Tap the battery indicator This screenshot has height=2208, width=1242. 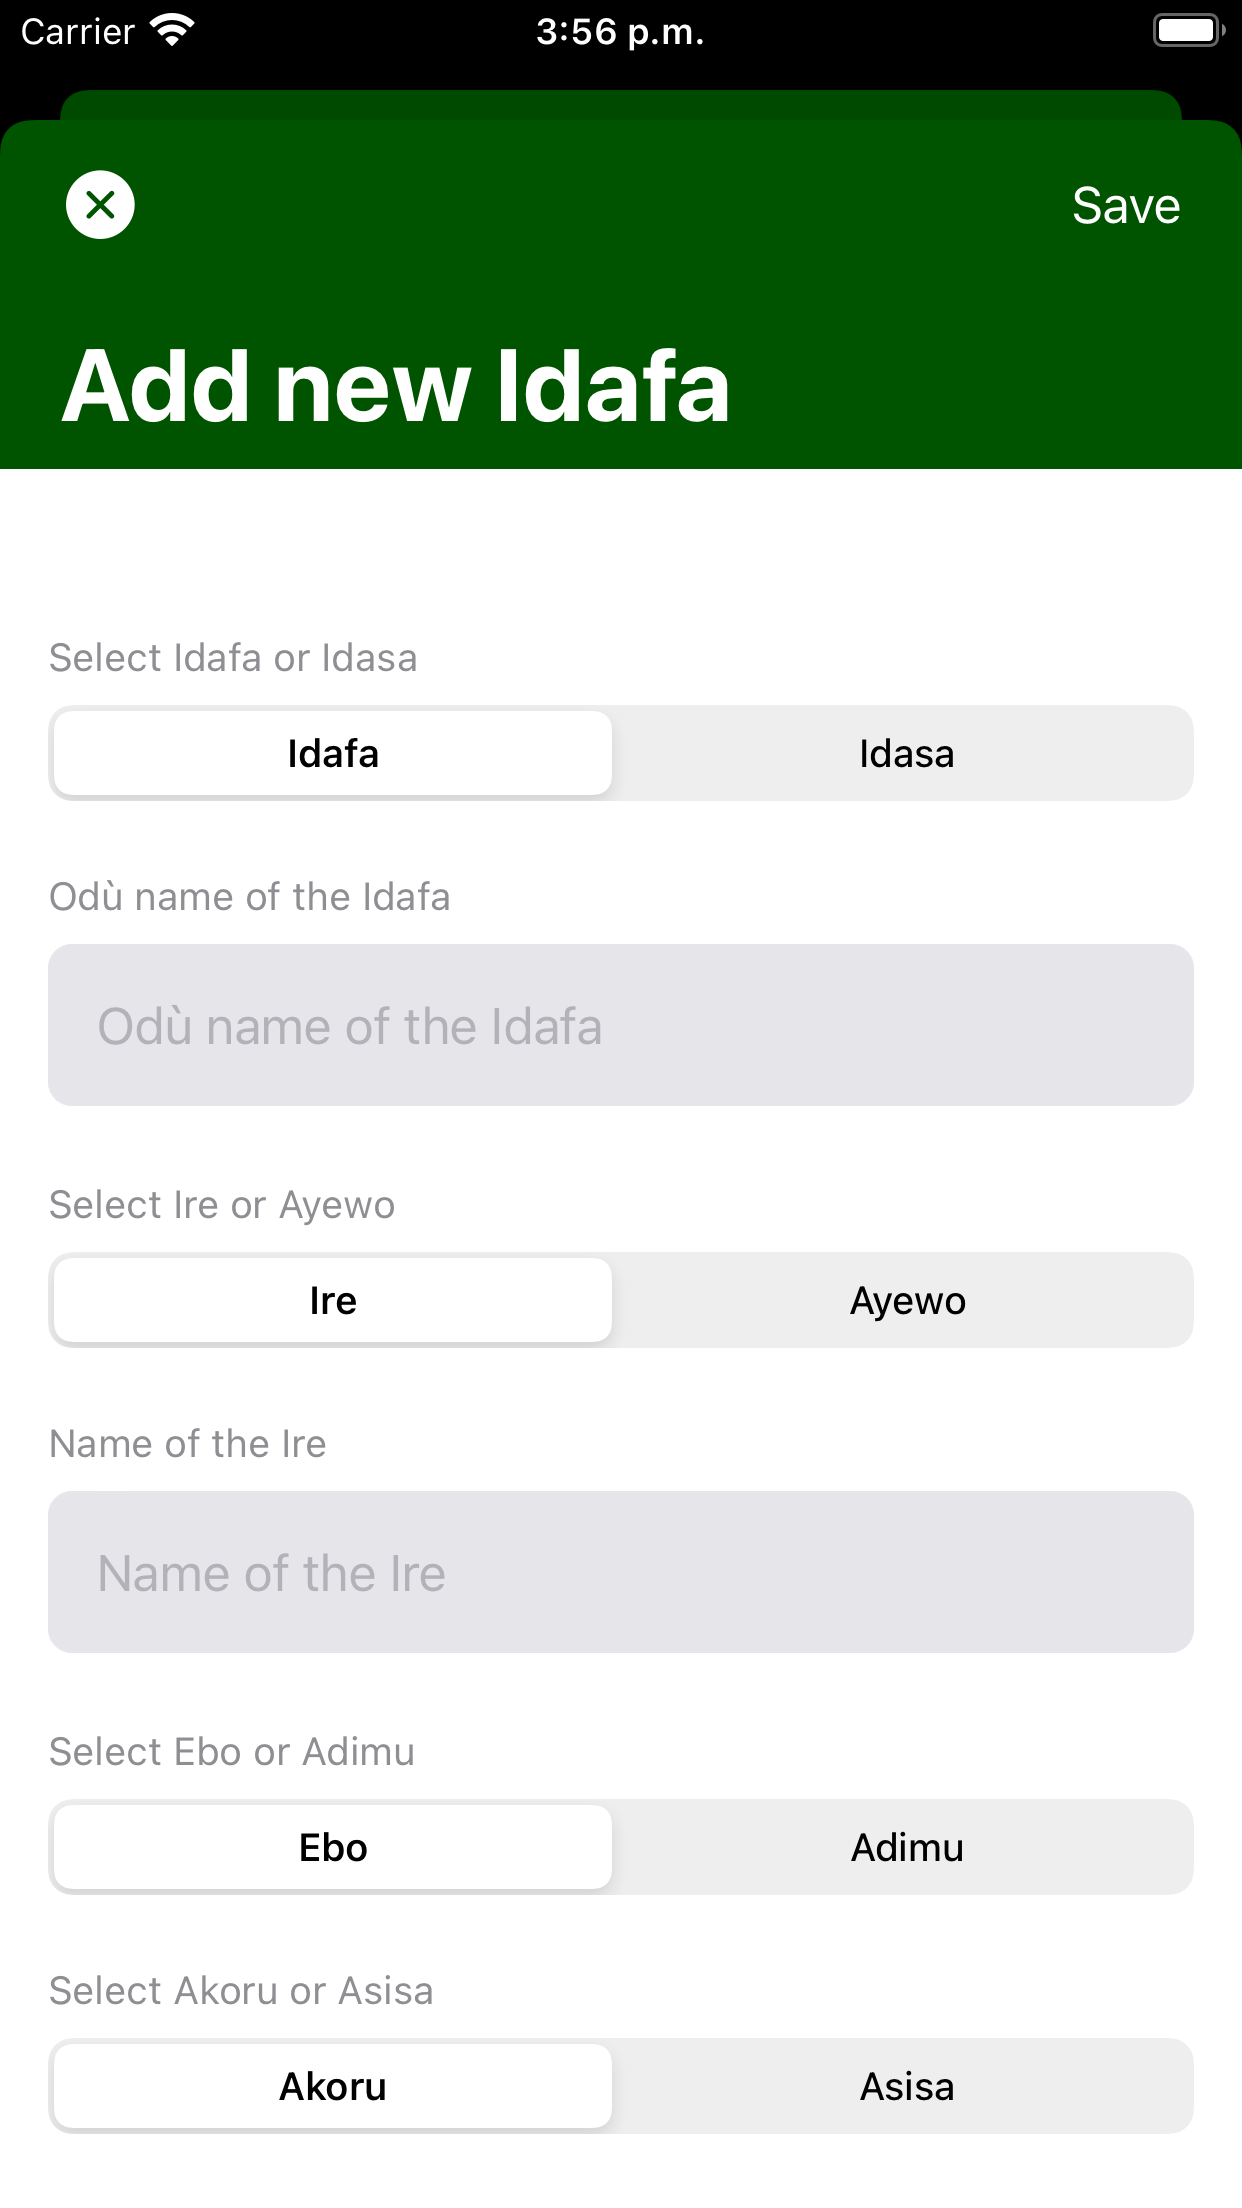pos(1186,30)
